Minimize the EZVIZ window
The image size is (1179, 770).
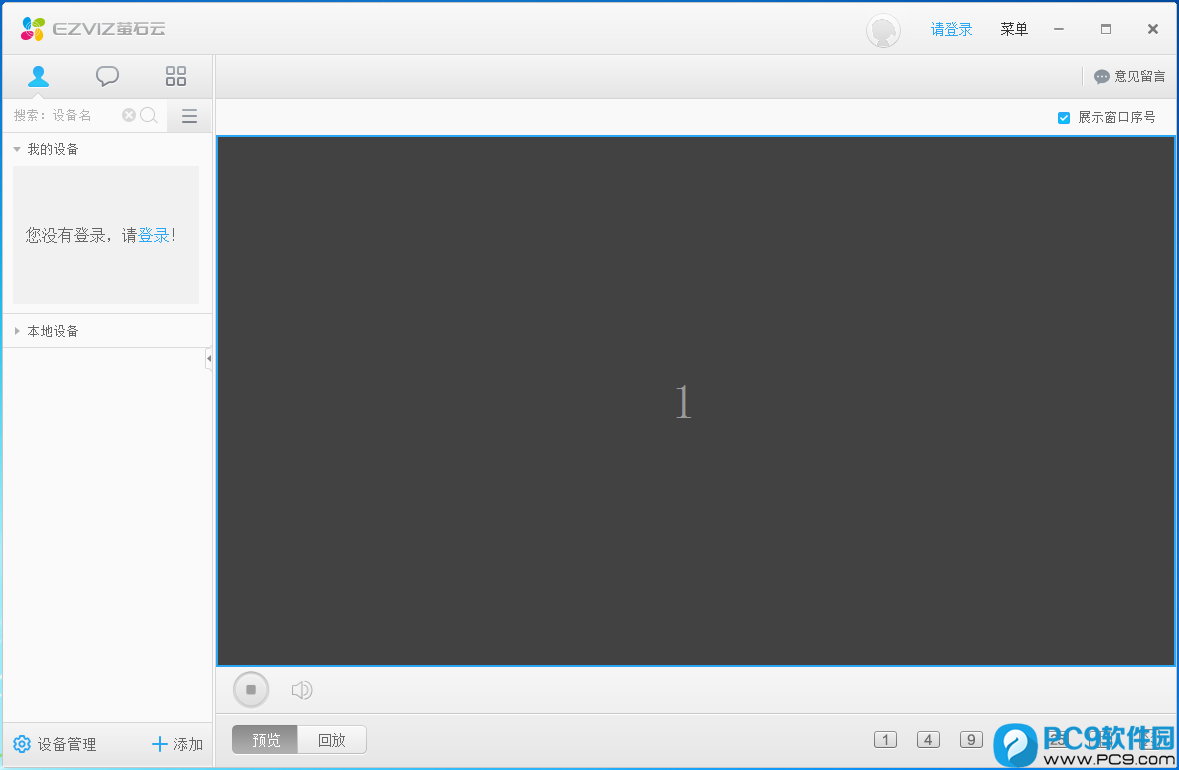(1059, 29)
